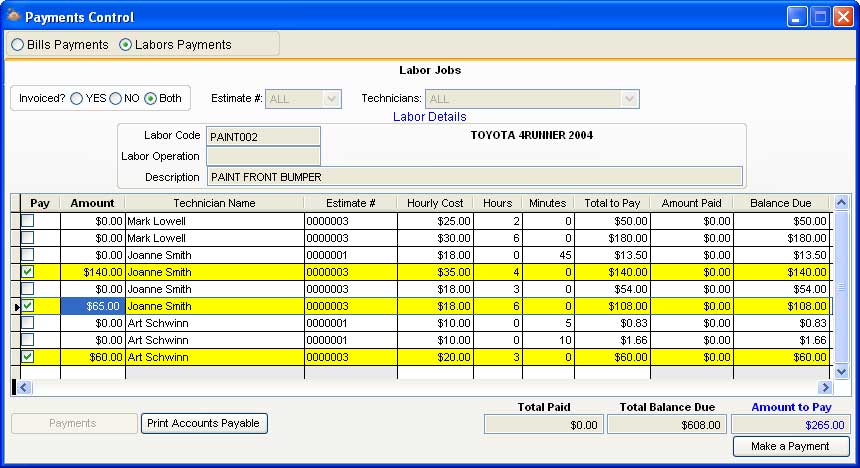Click the $25.00 hourly cost cell
Viewport: 860px width, 468px height.
435,221
